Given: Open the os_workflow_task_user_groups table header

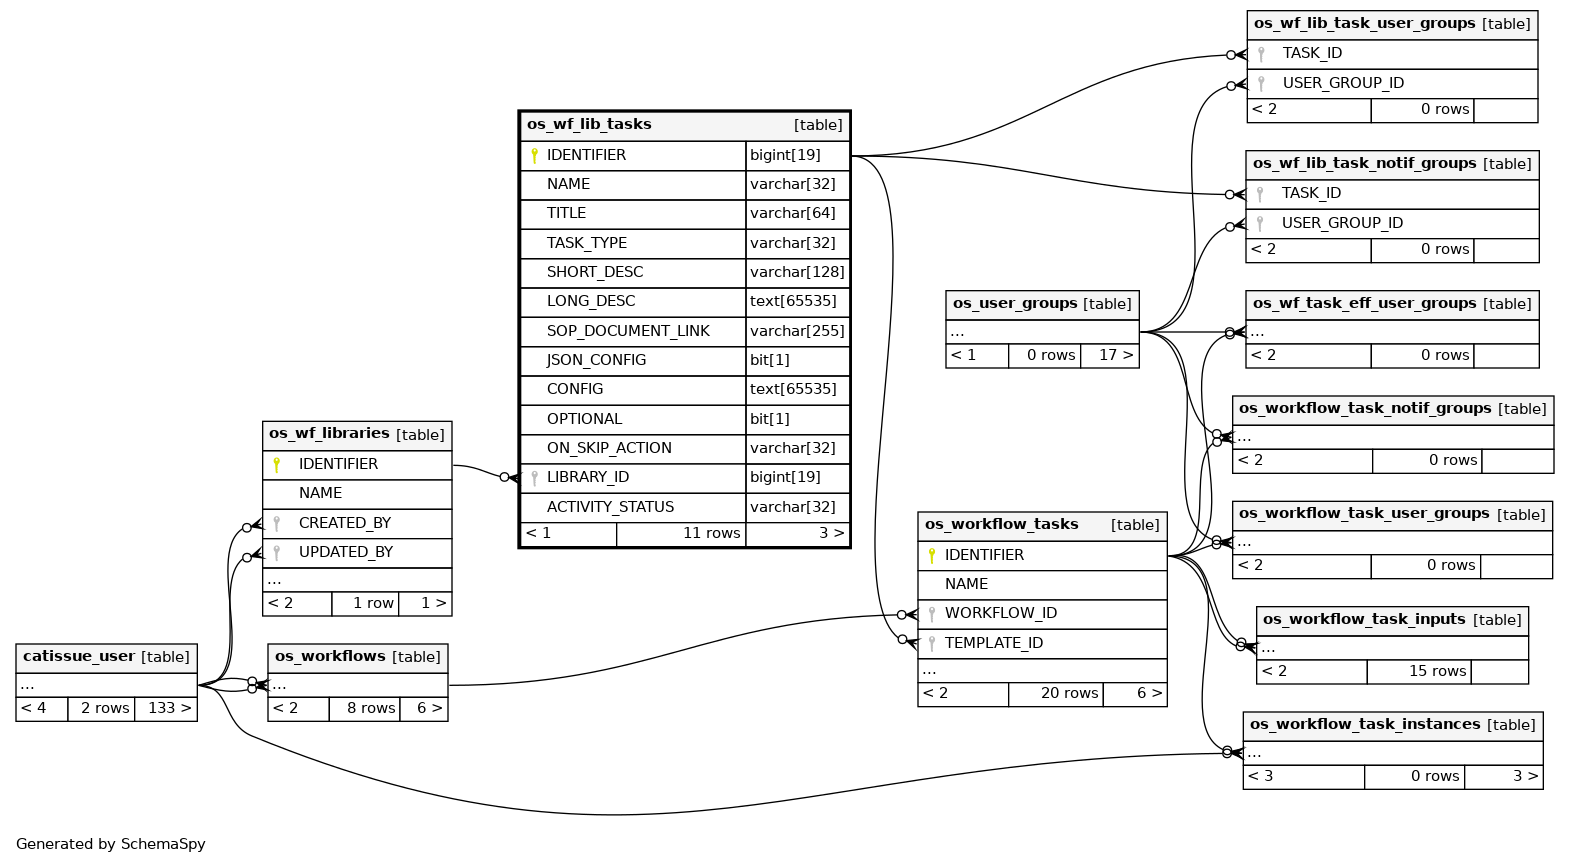Looking at the screenshot, I should point(1393,514).
